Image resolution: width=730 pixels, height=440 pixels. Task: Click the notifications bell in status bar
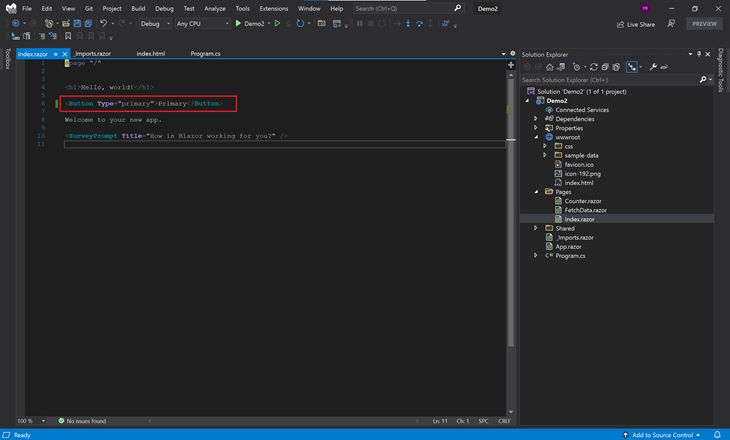717,435
